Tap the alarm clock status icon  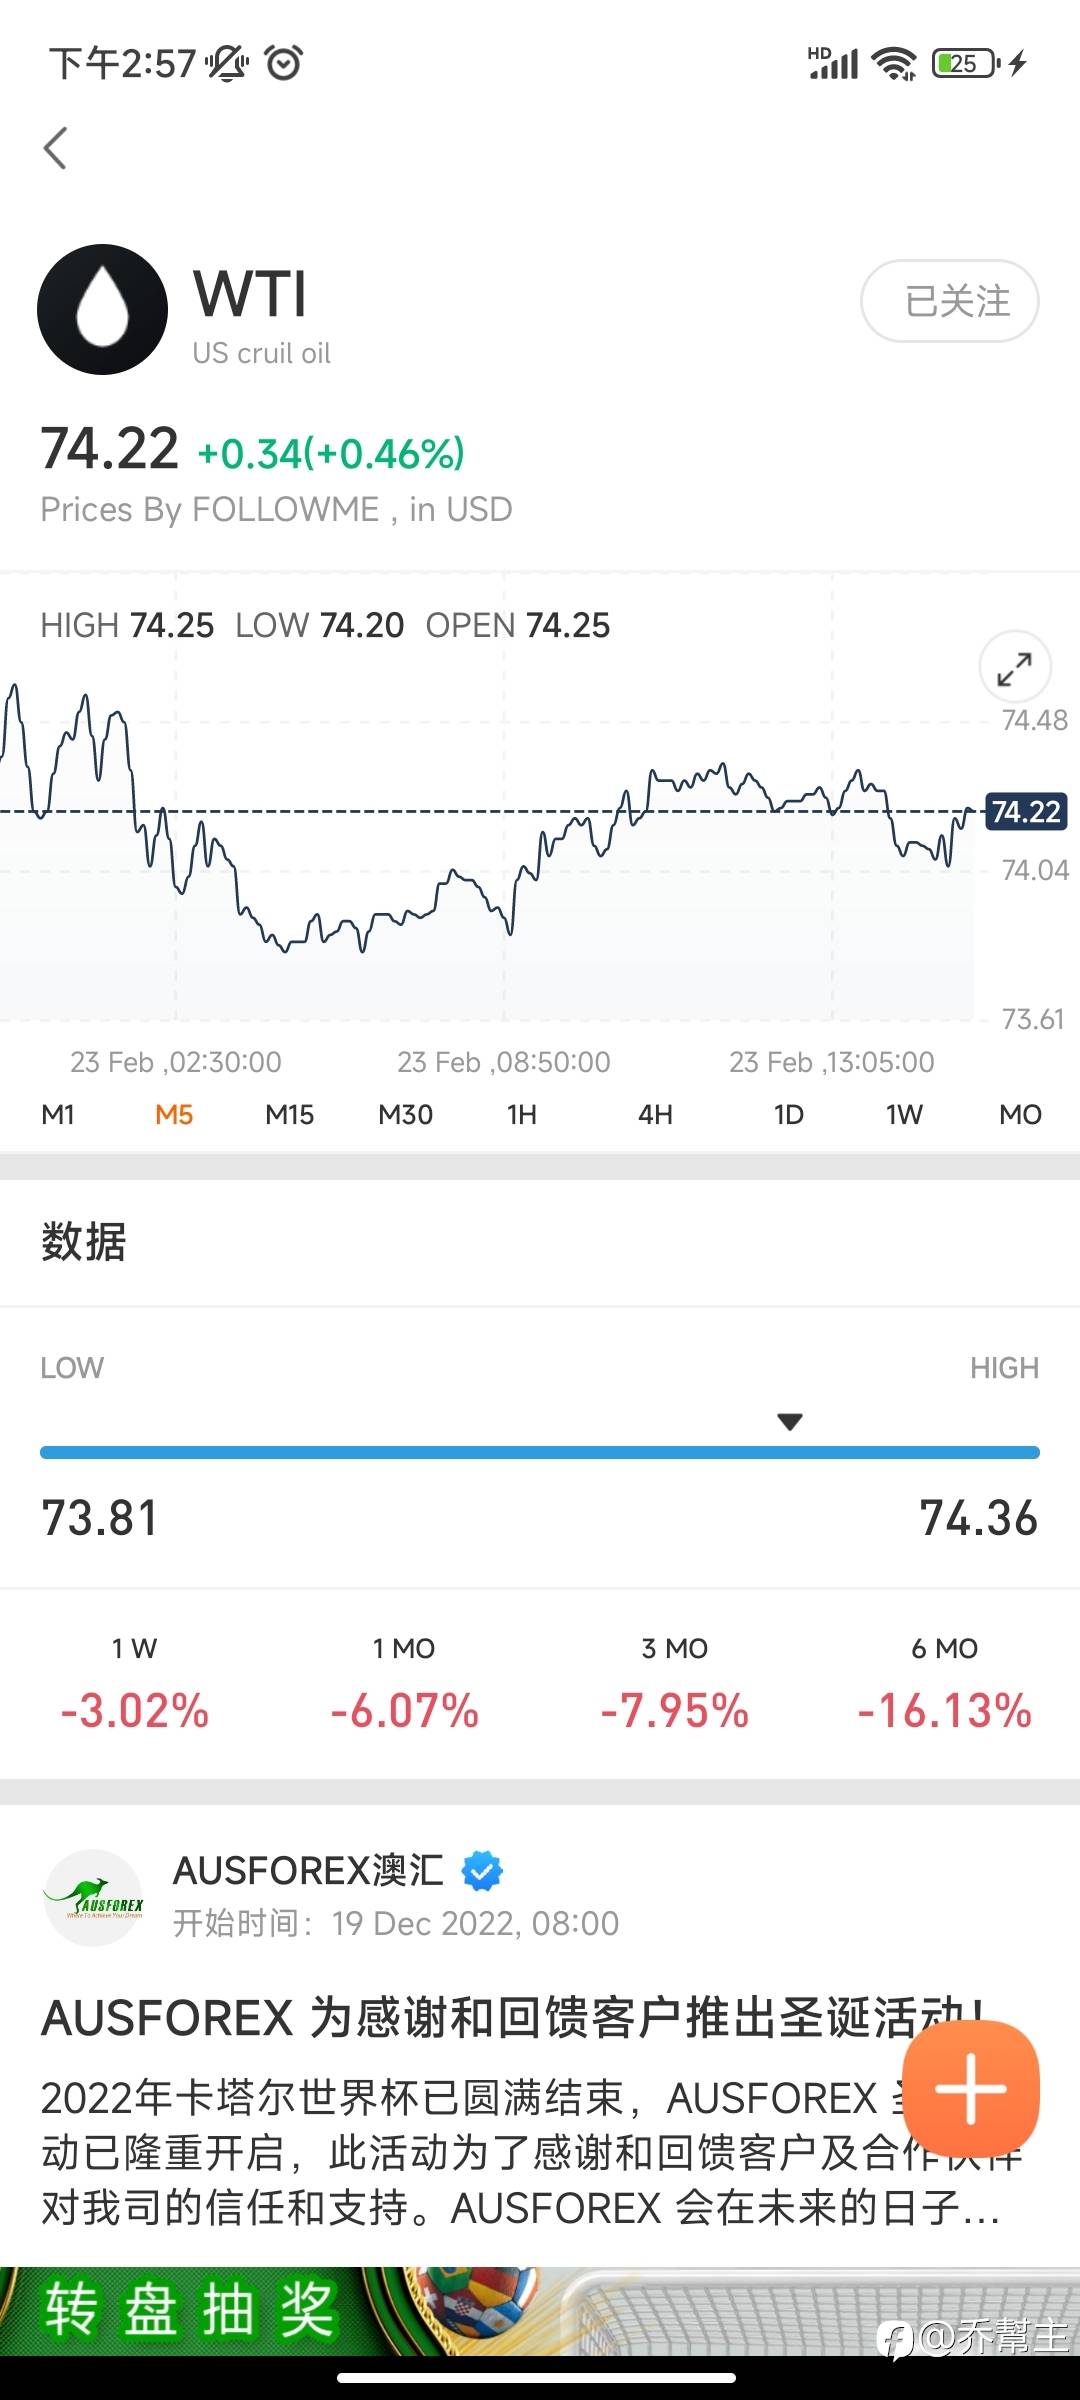pyautogui.click(x=284, y=64)
